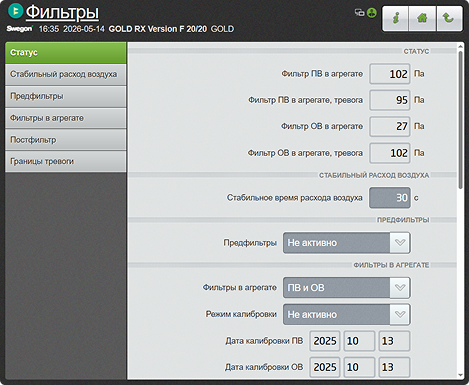Click the teal logo beside Фильтры title
469x385 pixels.
pyautogui.click(x=15, y=11)
